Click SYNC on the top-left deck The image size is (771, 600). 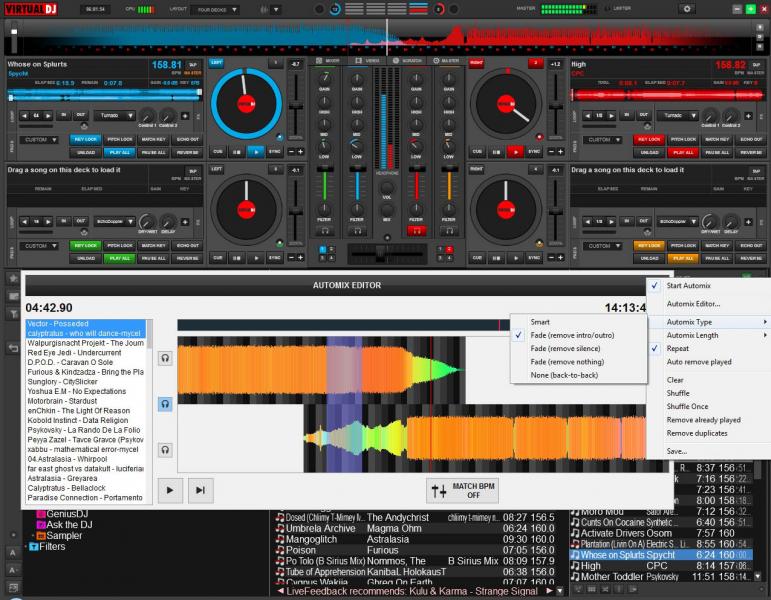(x=274, y=152)
